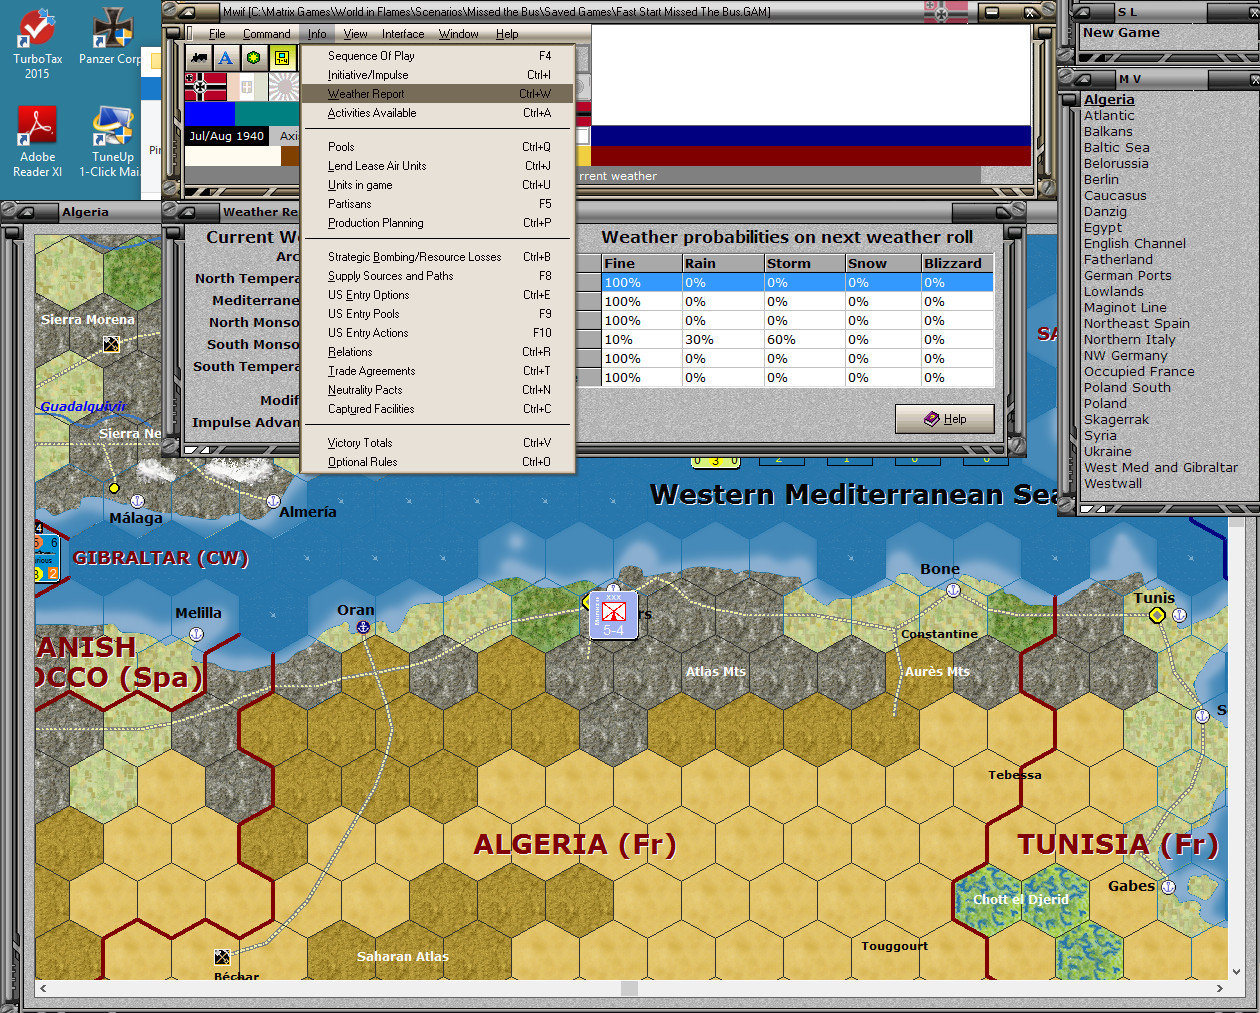Choose Victory Totals menu entry
This screenshot has height=1013, width=1260.
438,443
